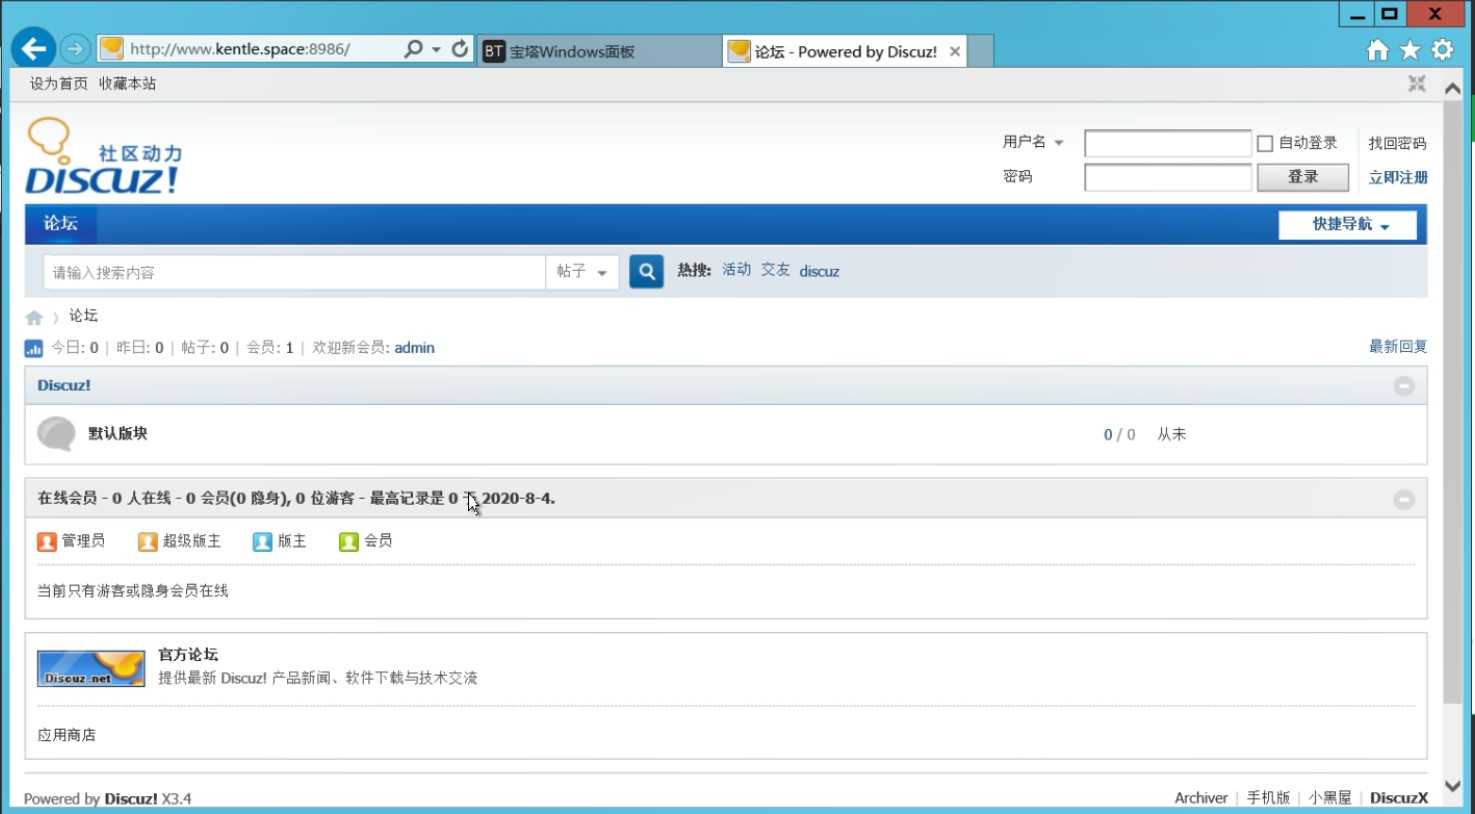
Task: Enable the 自动登录 checkbox
Action: coord(1265,143)
